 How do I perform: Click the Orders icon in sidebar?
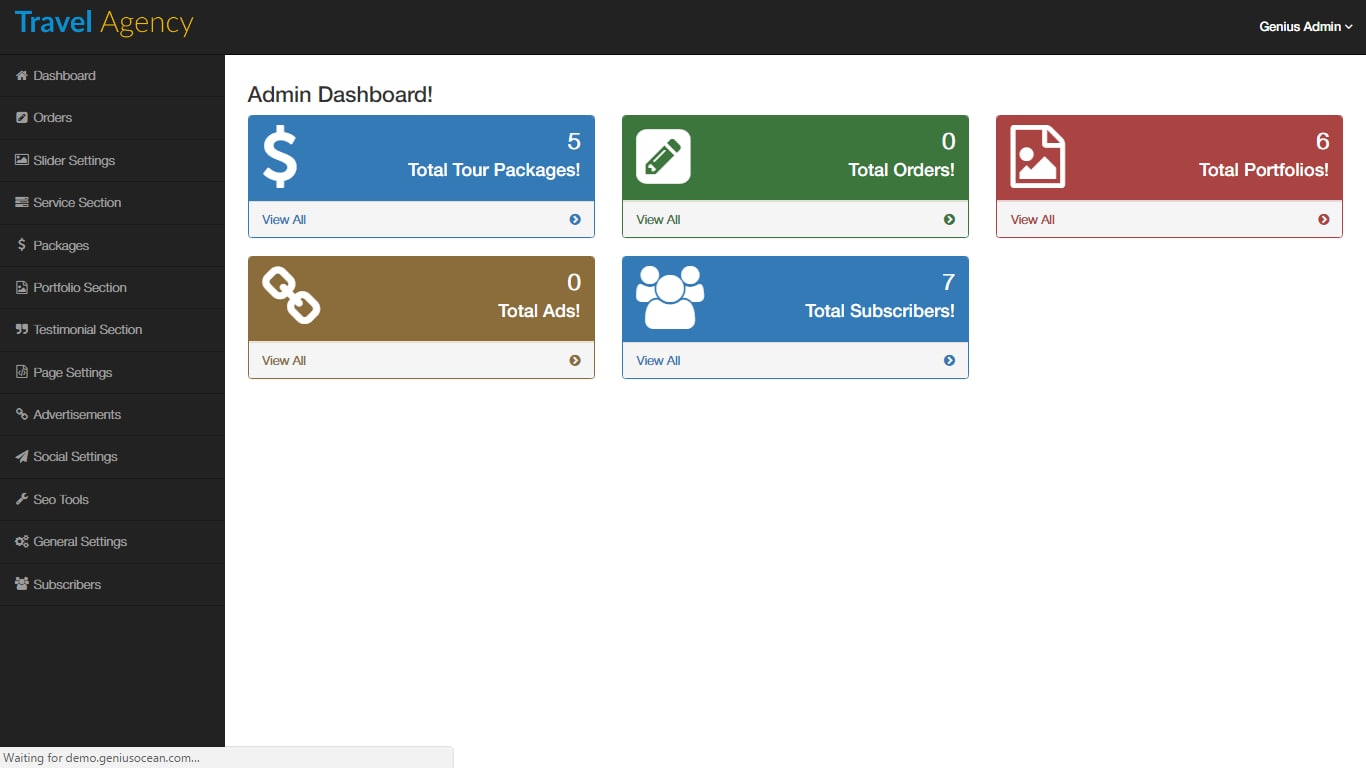[20, 117]
